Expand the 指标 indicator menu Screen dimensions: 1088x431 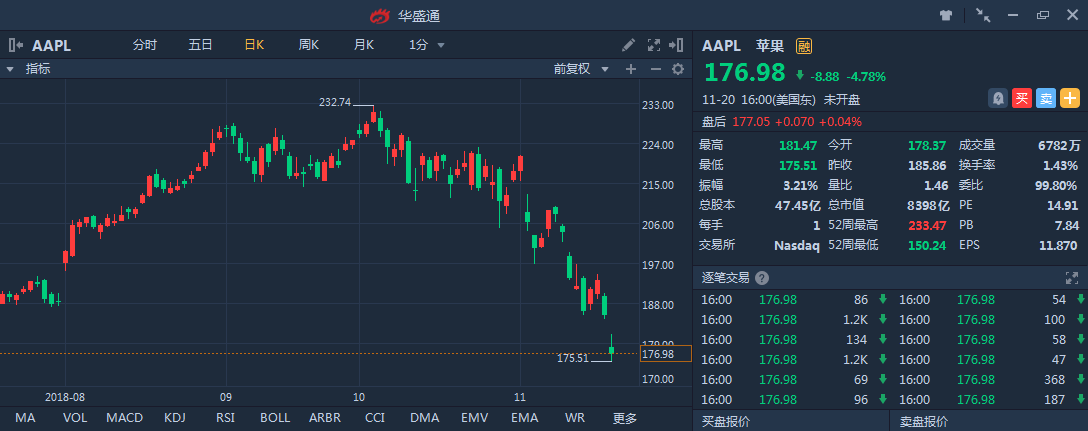28,69
